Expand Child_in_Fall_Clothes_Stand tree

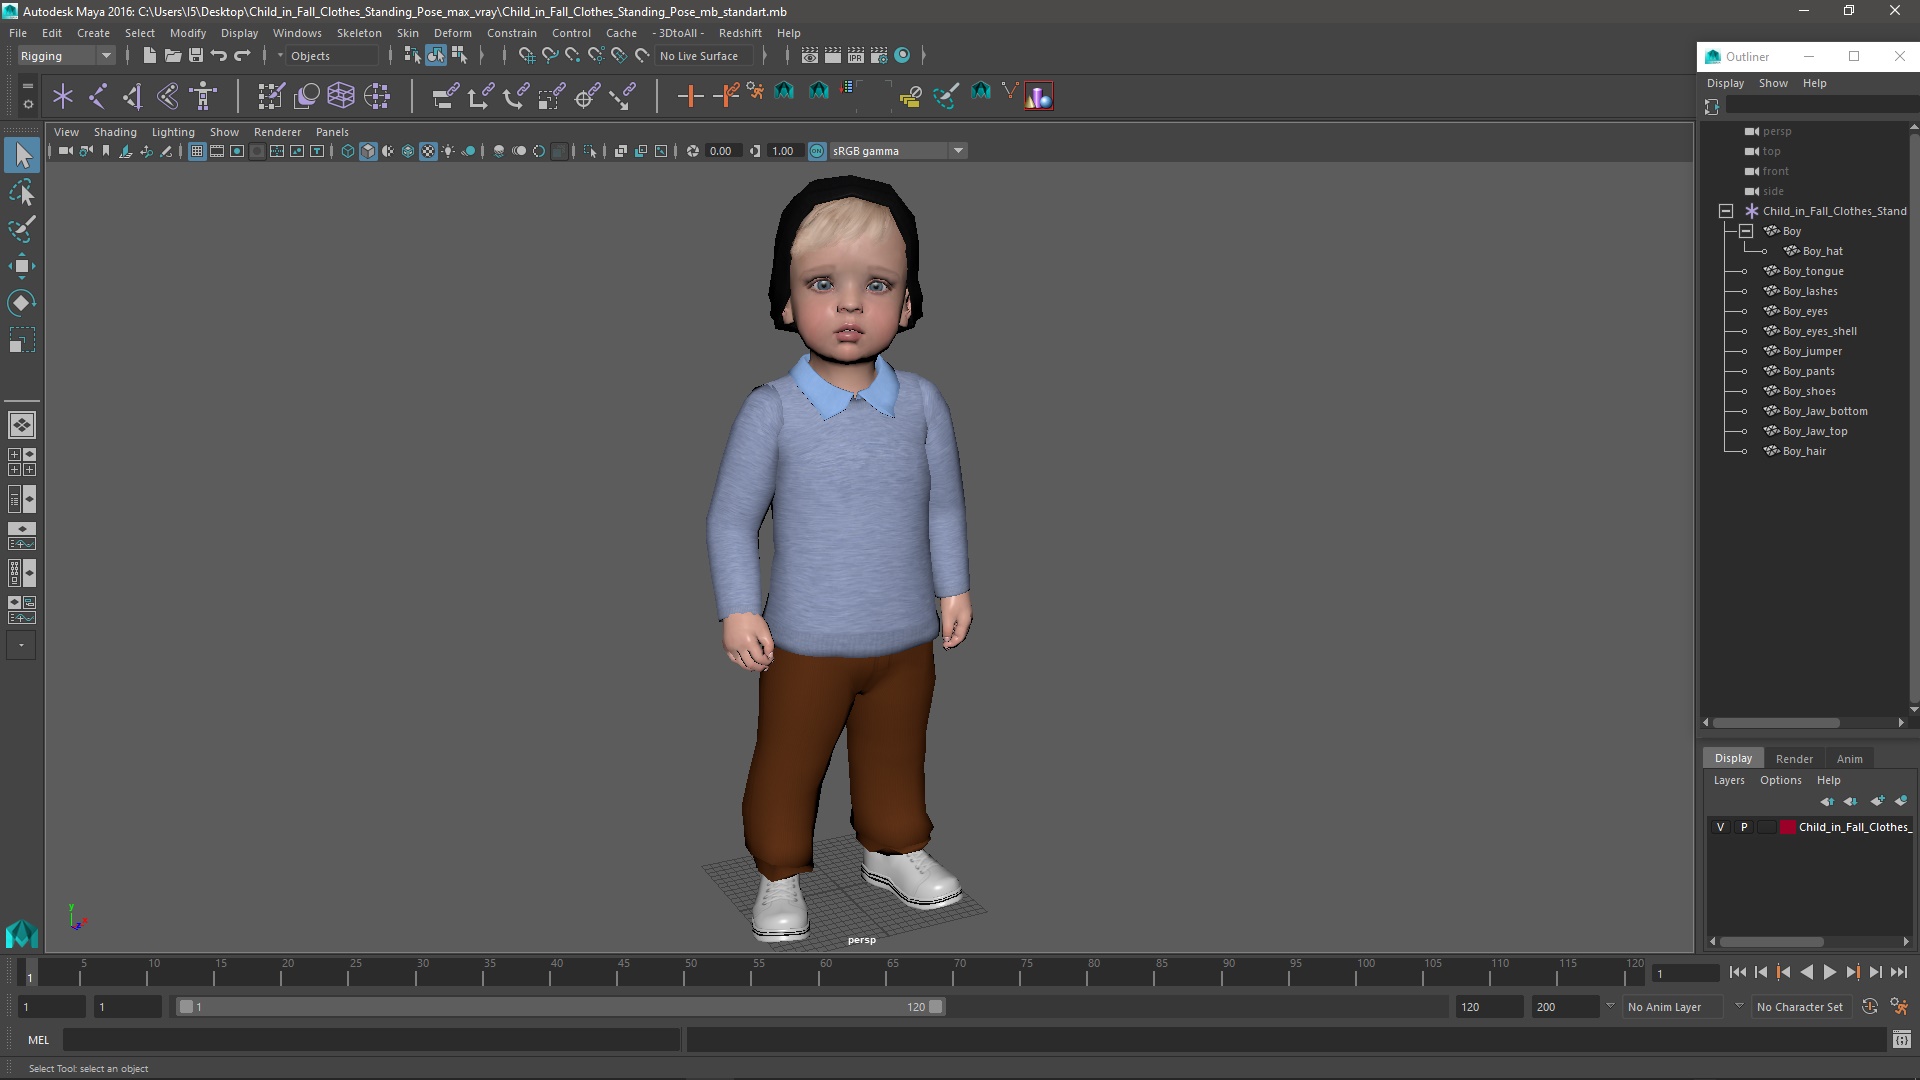1726,210
